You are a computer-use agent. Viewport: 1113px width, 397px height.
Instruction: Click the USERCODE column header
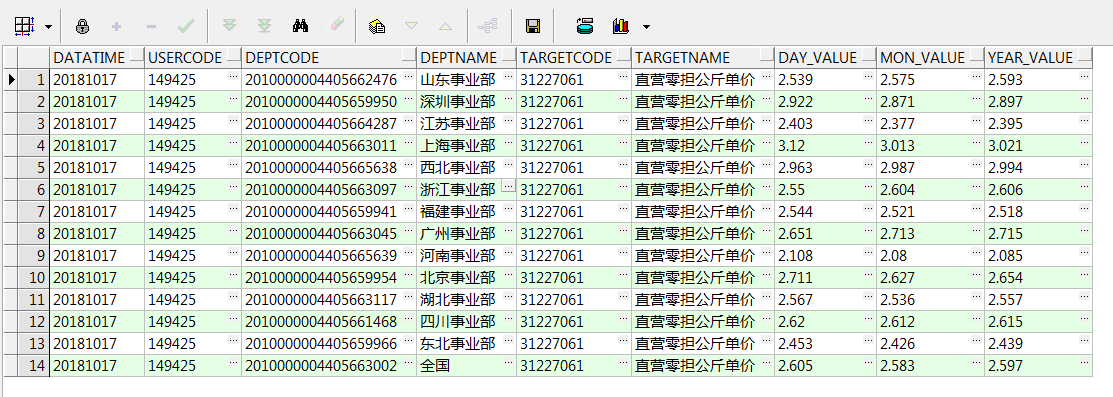[193, 58]
